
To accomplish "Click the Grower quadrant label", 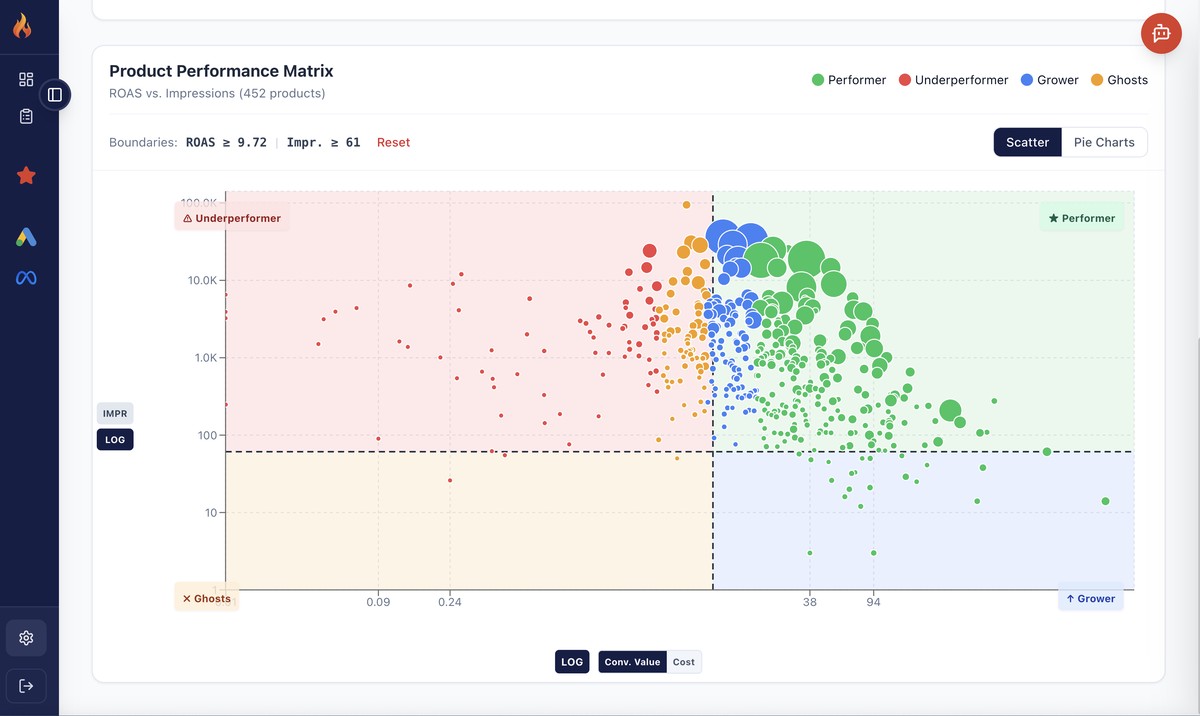I will (1090, 597).
